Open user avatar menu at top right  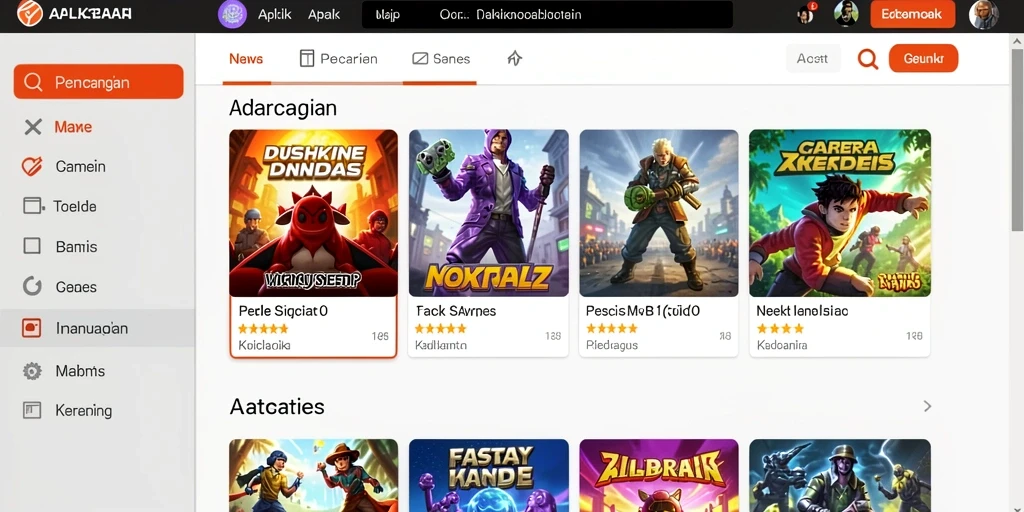click(984, 14)
